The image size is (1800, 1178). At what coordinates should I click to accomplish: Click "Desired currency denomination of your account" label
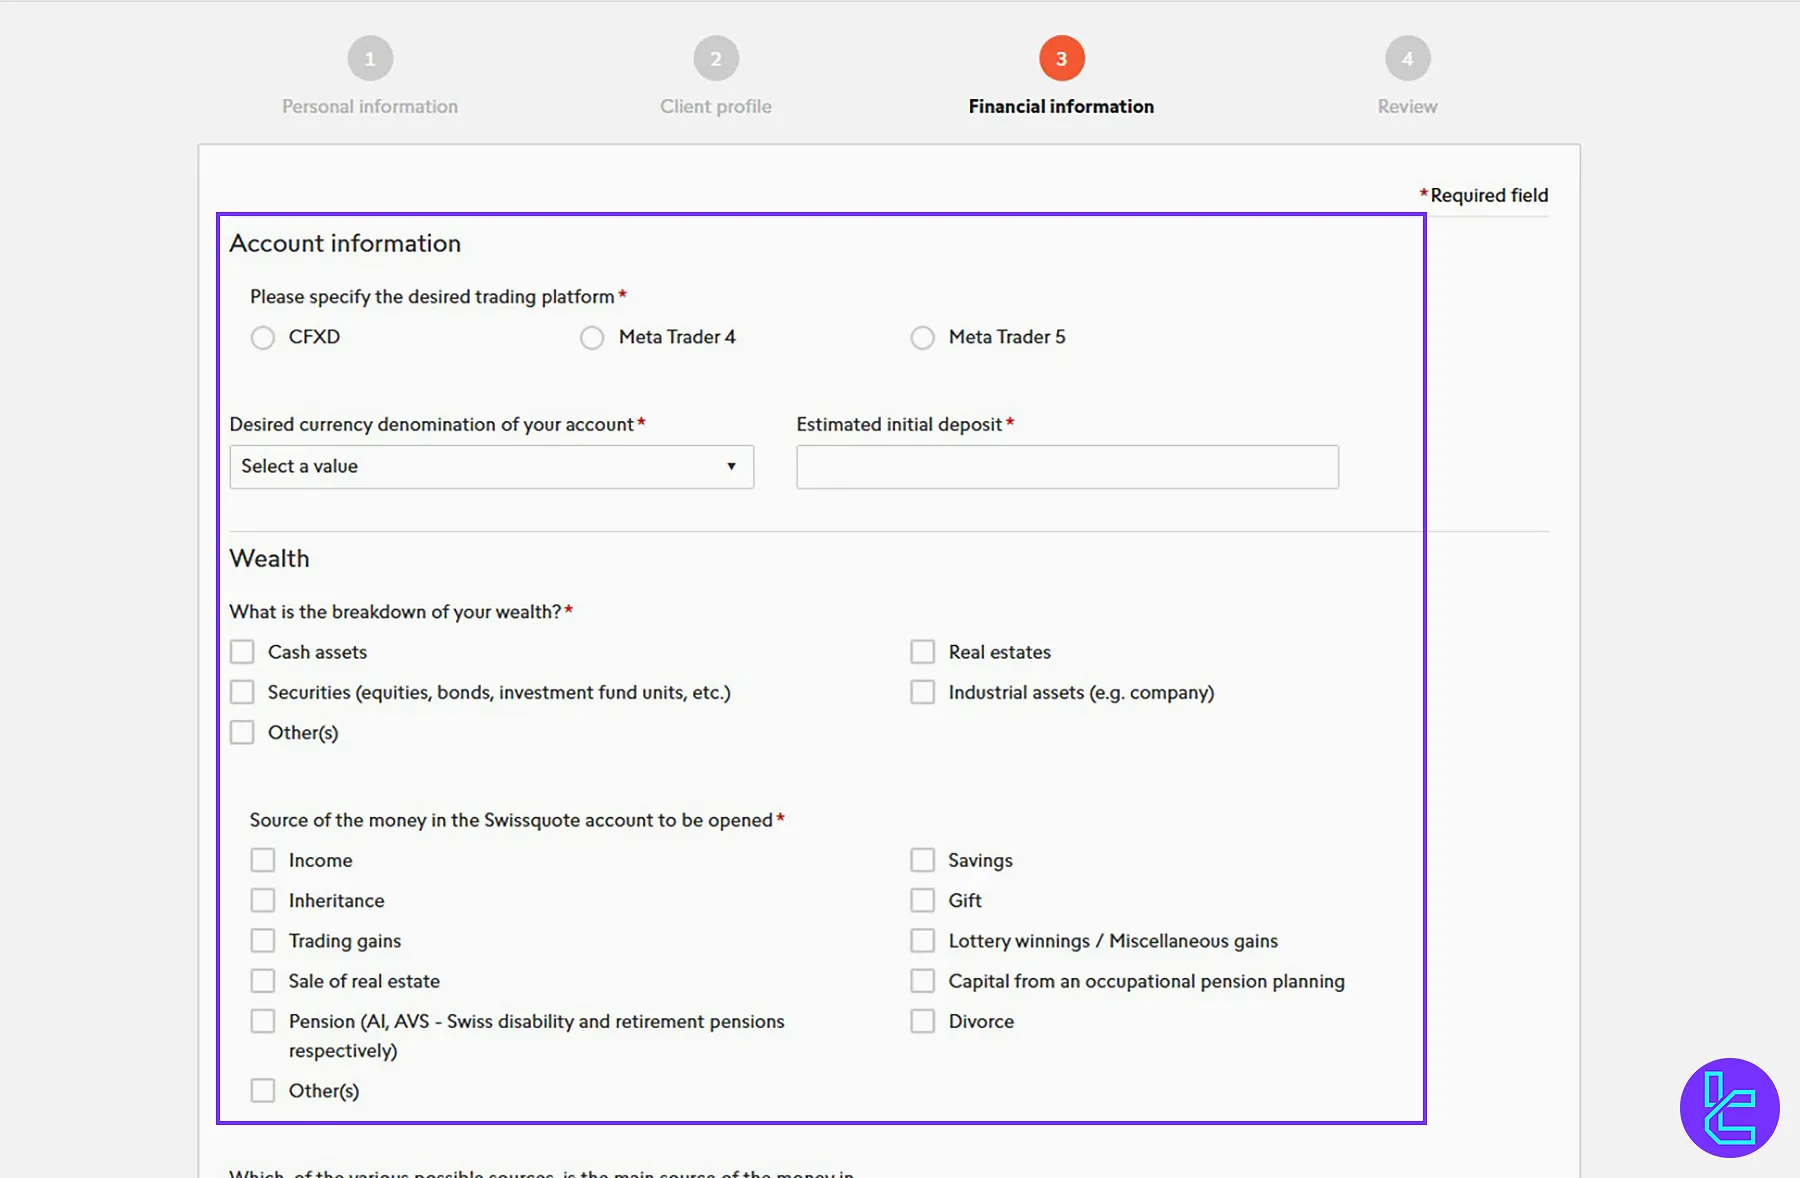pyautogui.click(x=432, y=424)
